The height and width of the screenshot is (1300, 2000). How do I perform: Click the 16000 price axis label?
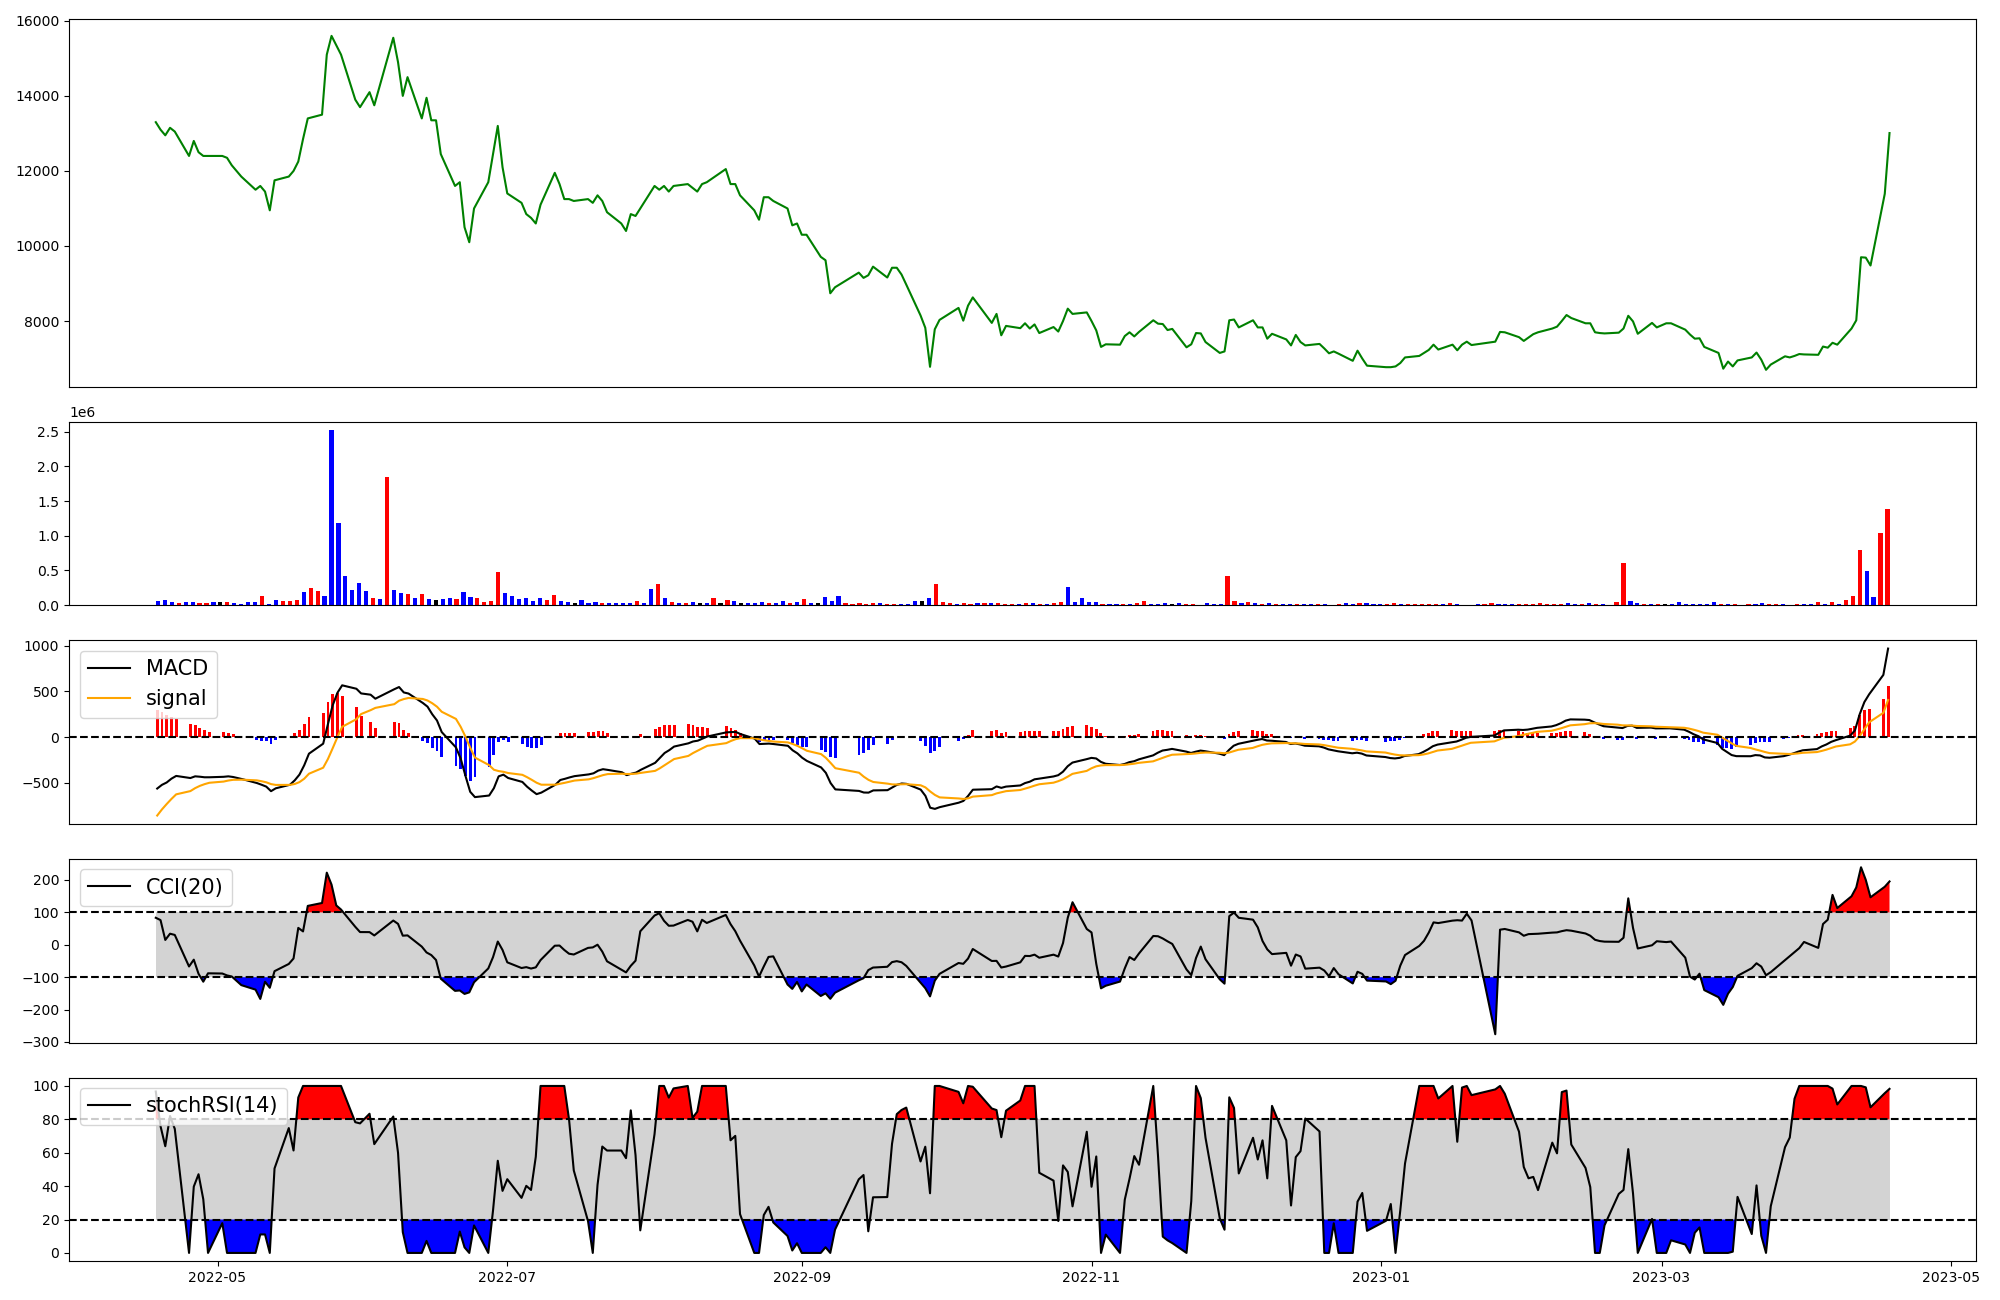coord(37,21)
